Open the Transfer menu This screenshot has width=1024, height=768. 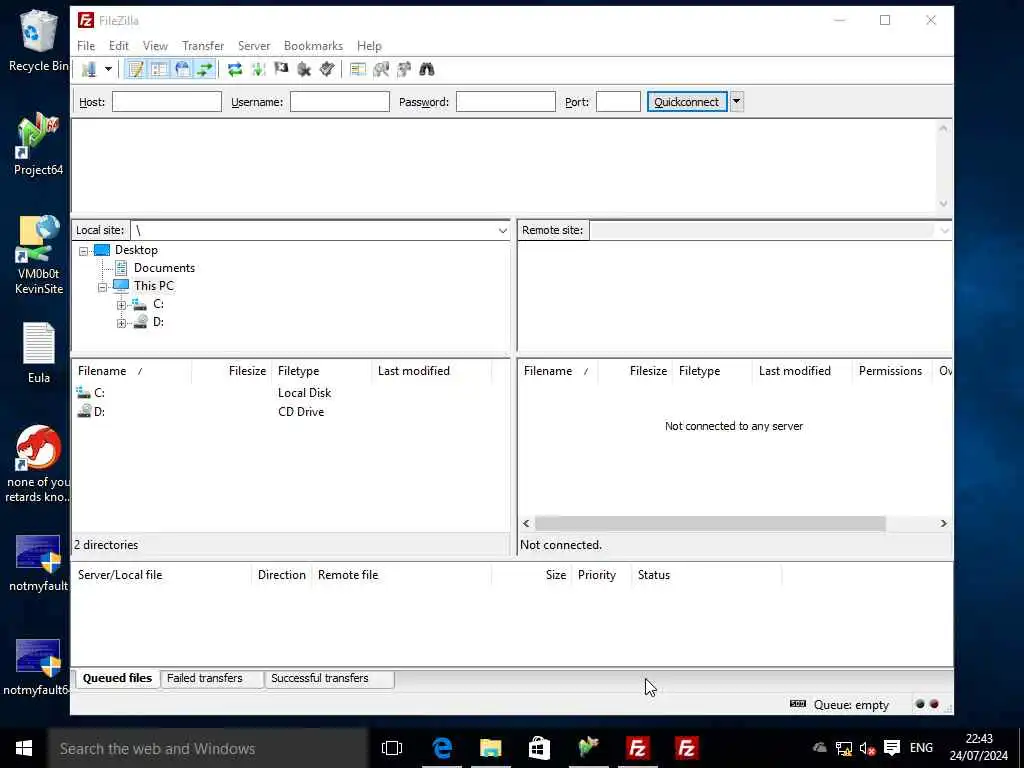(203, 46)
